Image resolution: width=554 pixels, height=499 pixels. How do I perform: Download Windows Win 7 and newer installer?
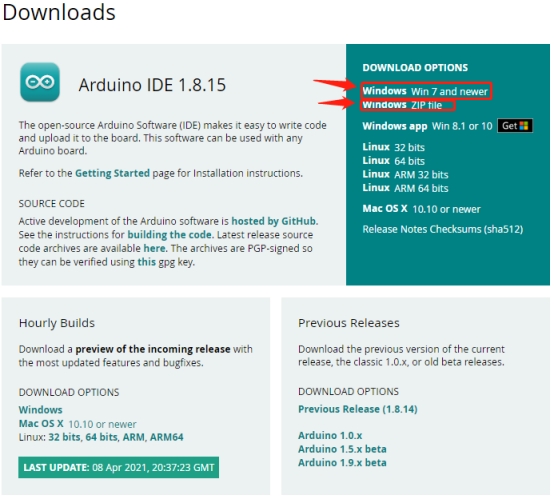click(x=425, y=91)
